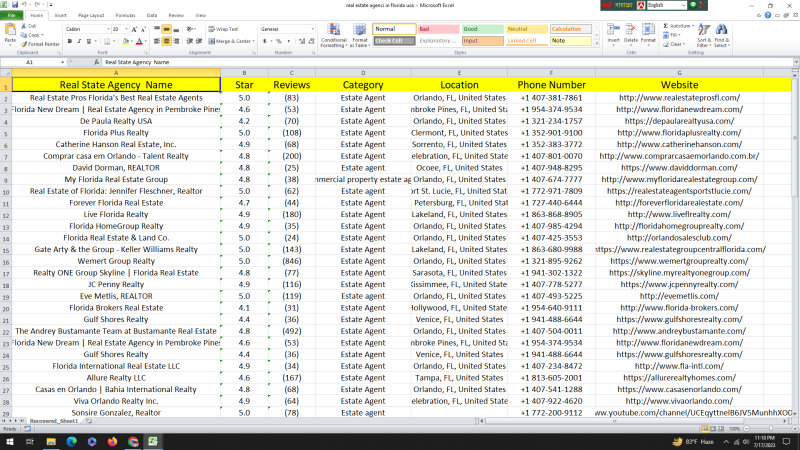800x450 pixels.
Task: Toggle Italic formatting
Action: point(79,41)
